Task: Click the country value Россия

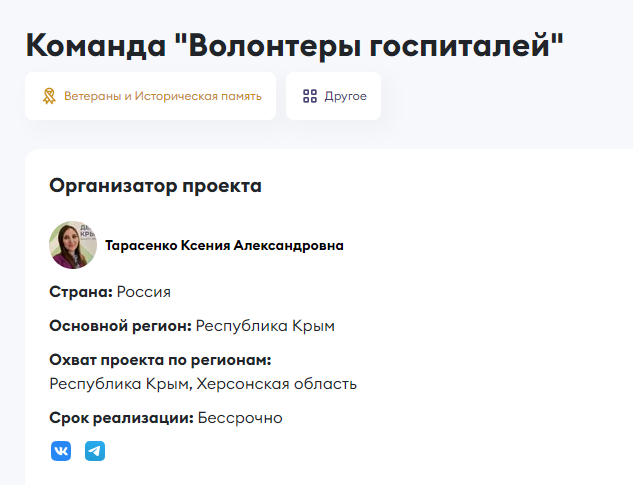Action: pos(144,292)
